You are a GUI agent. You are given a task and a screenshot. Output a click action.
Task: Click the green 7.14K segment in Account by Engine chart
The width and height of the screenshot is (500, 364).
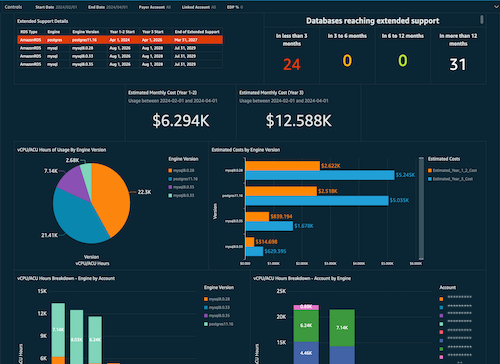(x=342, y=328)
